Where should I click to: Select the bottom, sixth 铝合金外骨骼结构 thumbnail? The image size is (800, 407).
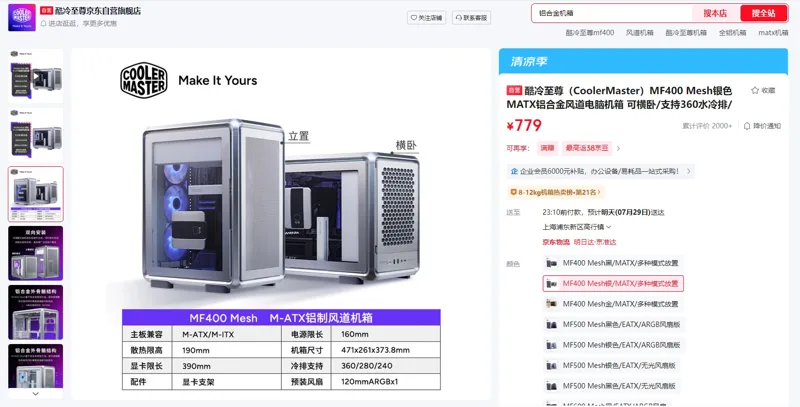click(36, 366)
